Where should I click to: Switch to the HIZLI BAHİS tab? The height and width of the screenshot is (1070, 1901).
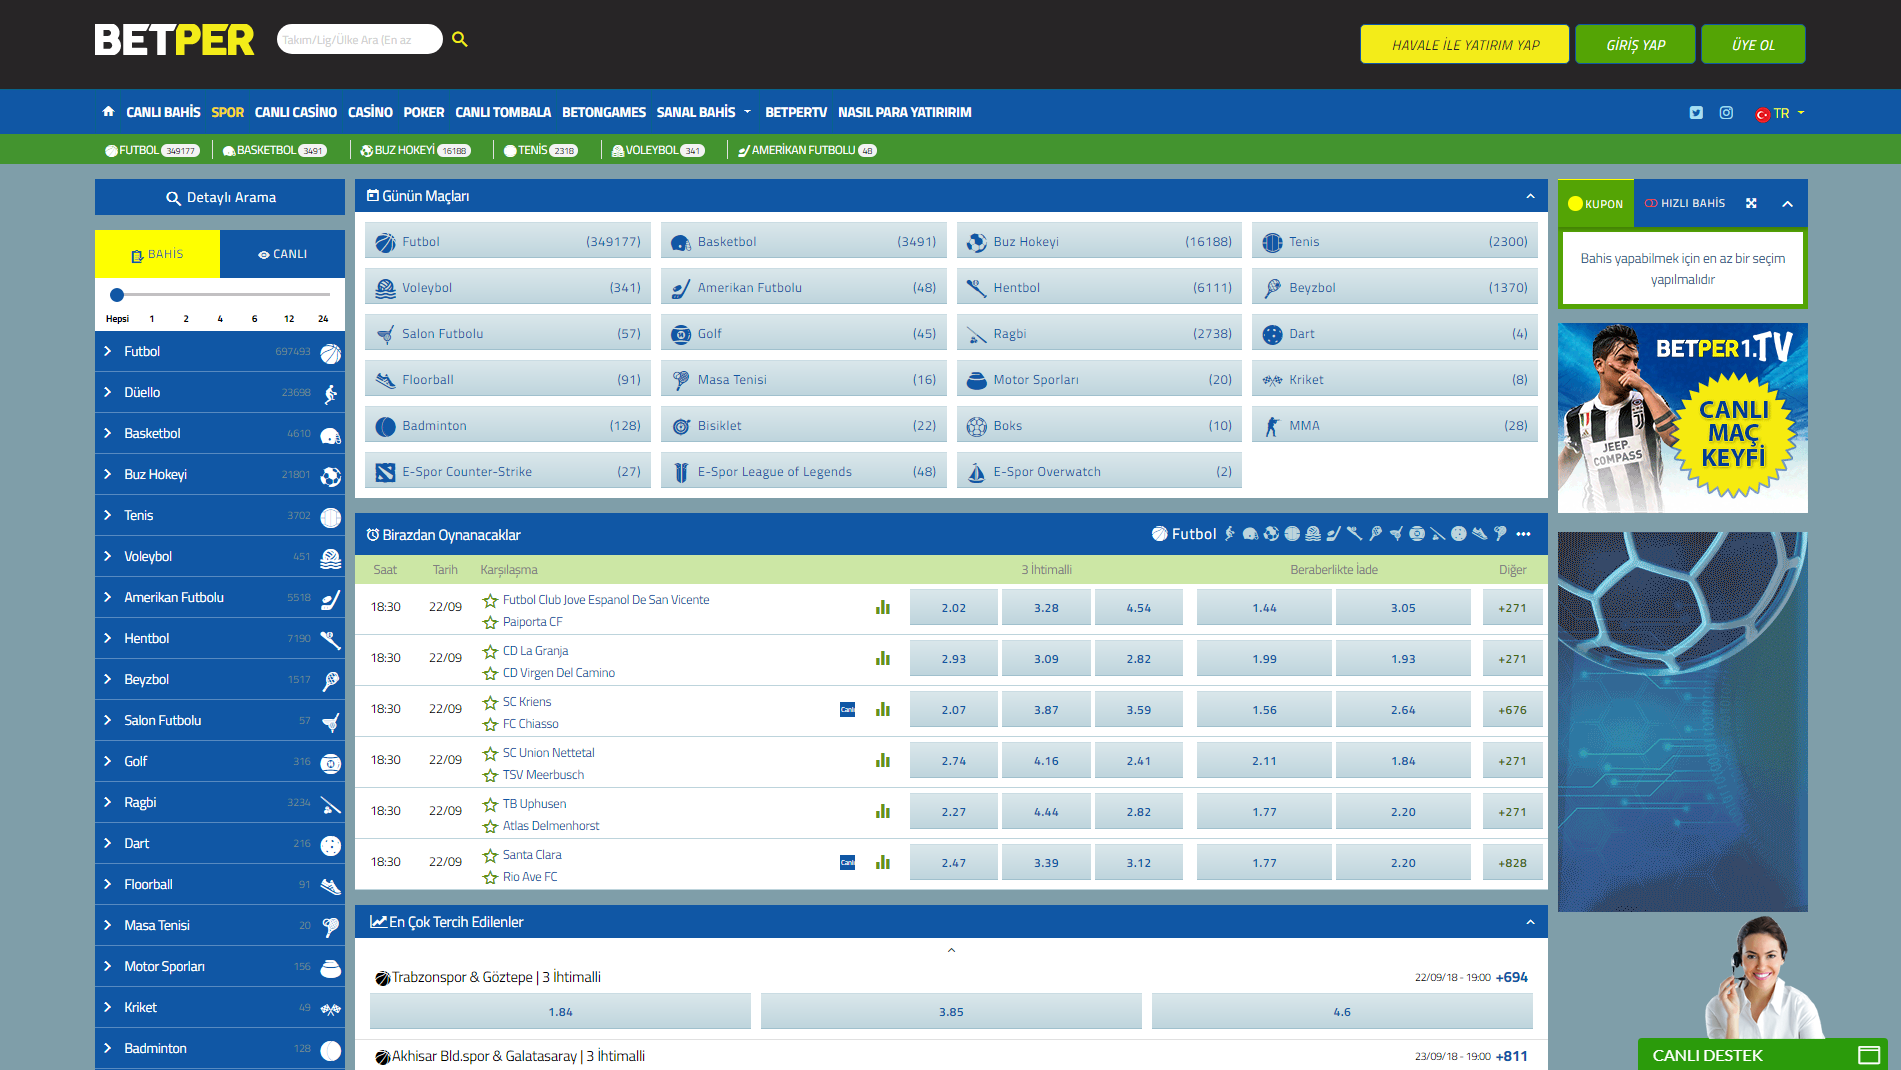(1685, 203)
